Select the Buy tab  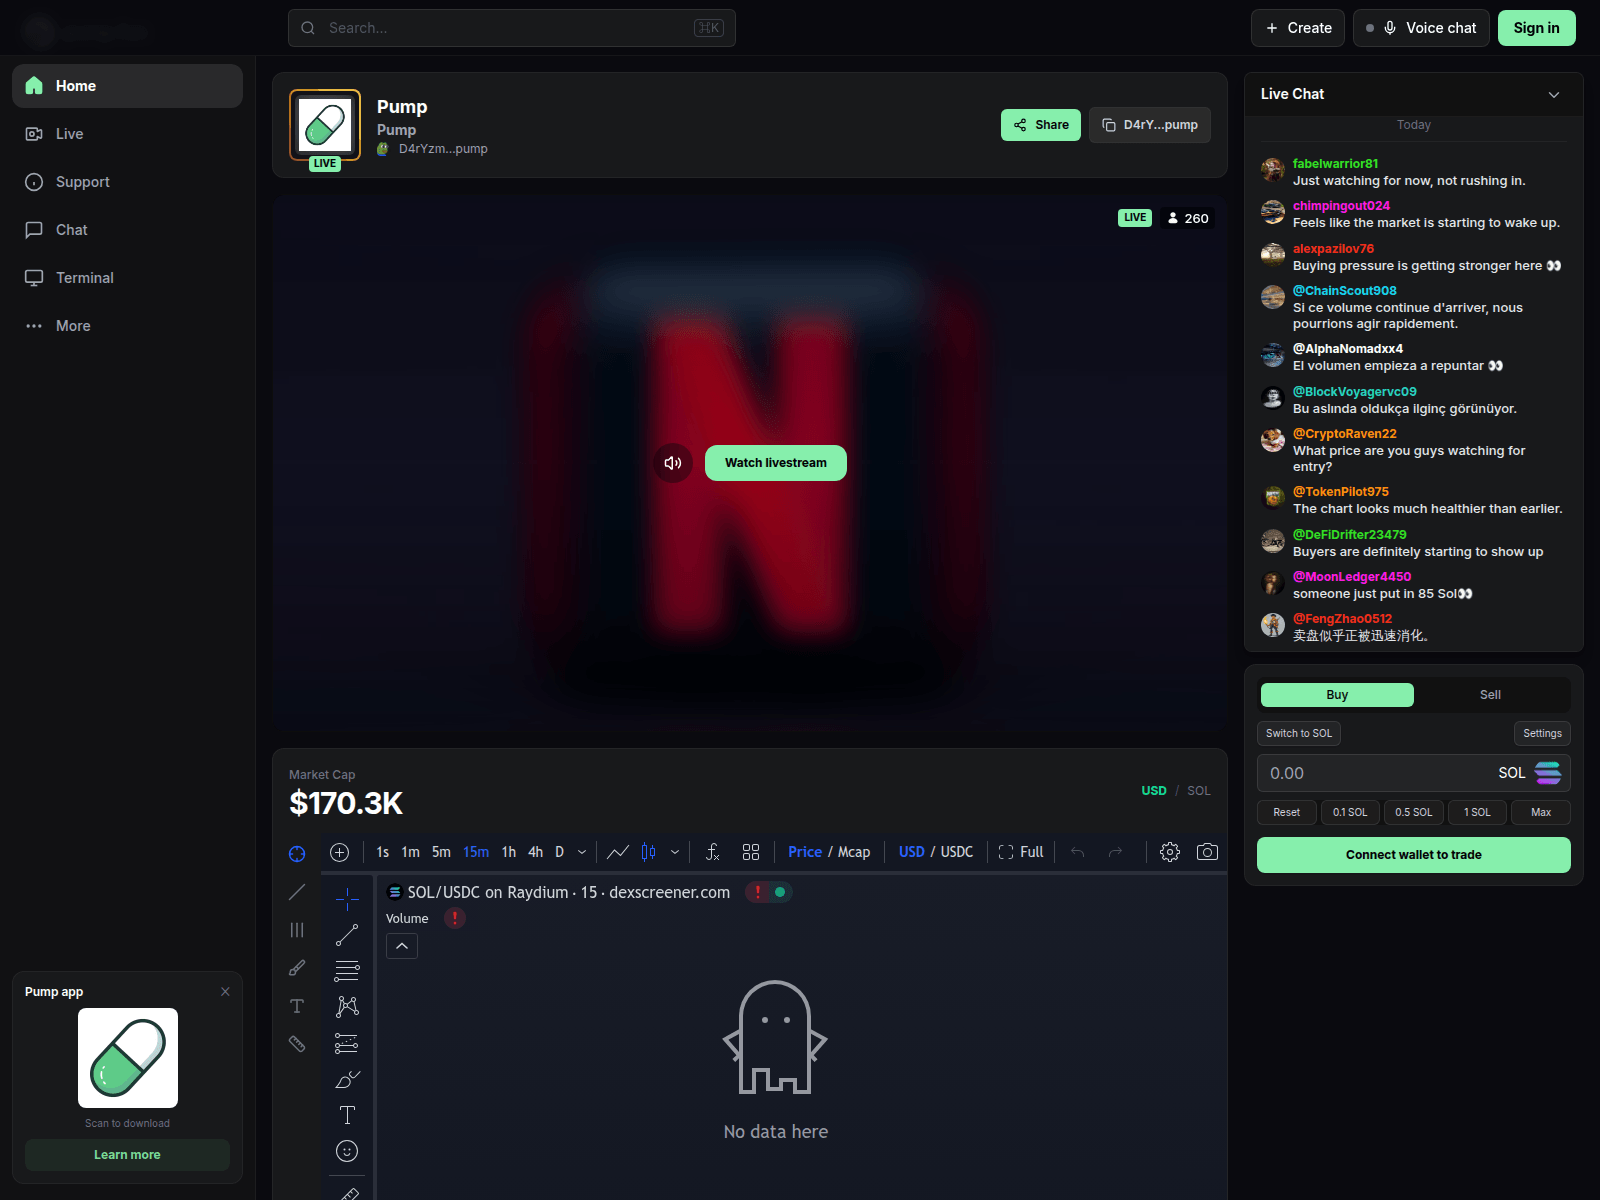tap(1337, 695)
